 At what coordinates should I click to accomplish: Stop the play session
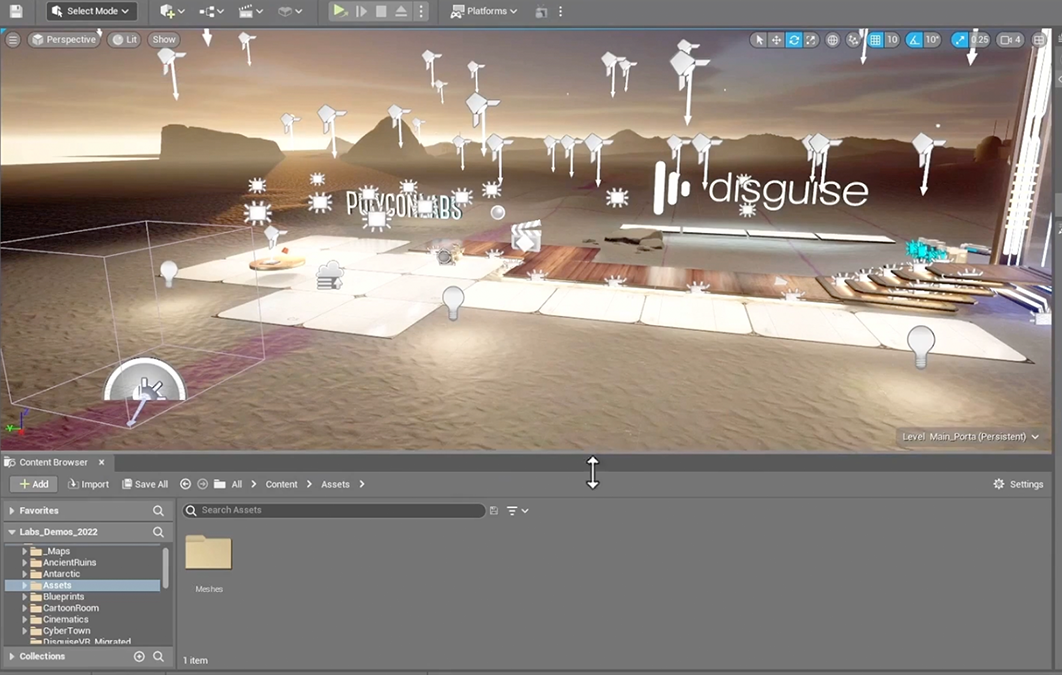(x=381, y=11)
